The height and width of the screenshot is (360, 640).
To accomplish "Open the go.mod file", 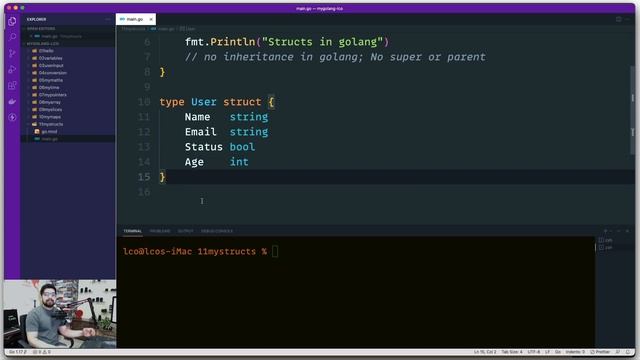I will [x=68, y=132].
